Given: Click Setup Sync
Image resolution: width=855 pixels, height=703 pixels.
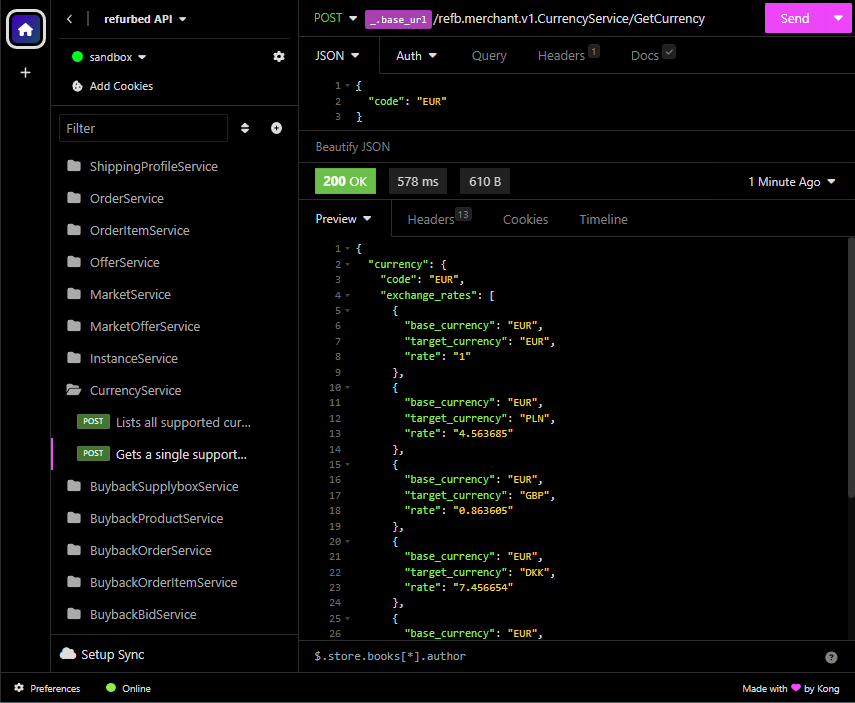Looking at the screenshot, I should coord(112,654).
